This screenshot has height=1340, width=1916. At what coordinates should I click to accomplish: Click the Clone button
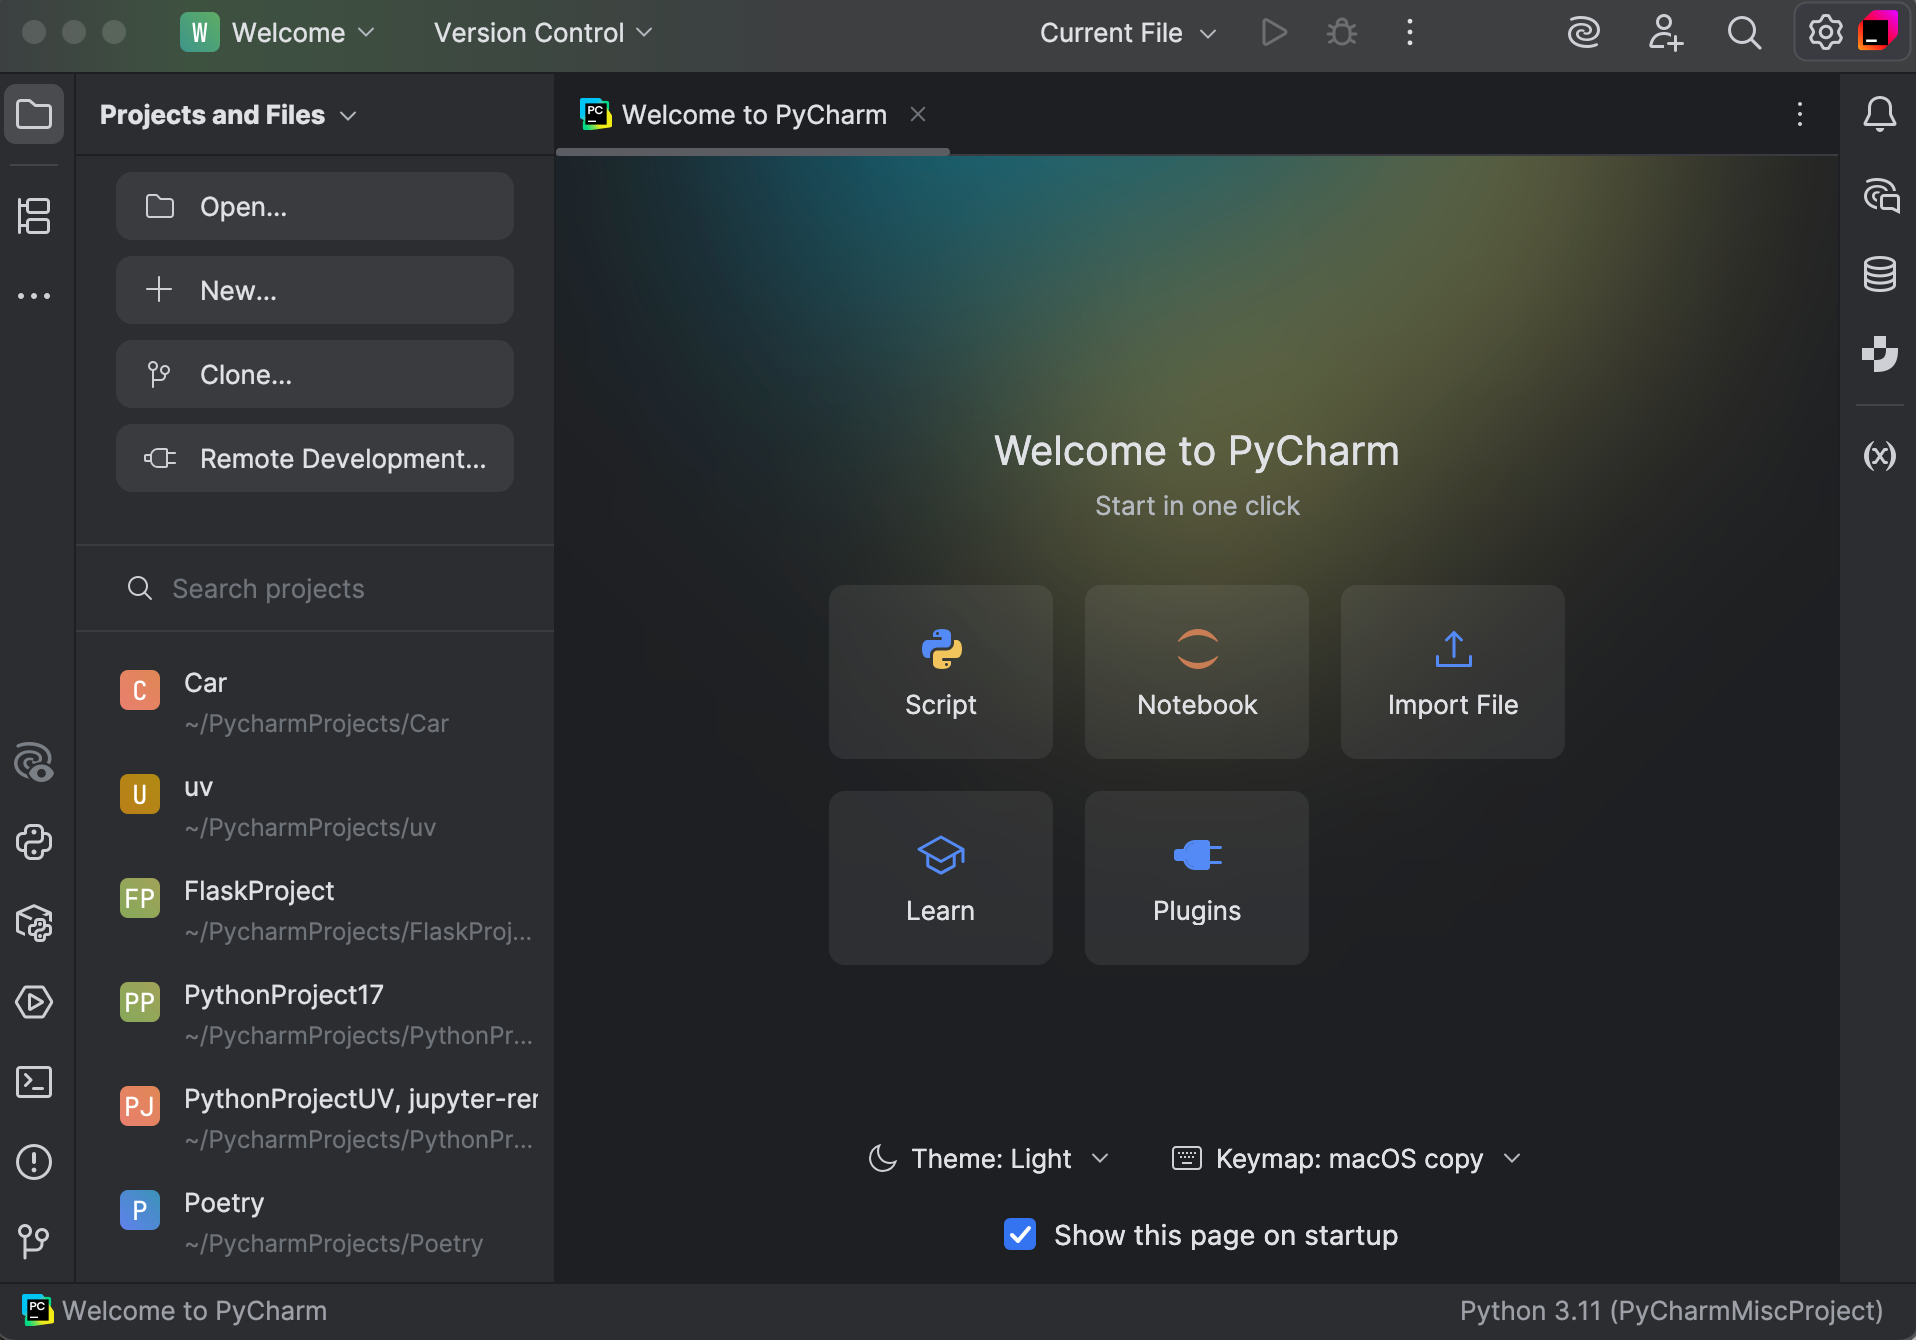pyautogui.click(x=314, y=374)
